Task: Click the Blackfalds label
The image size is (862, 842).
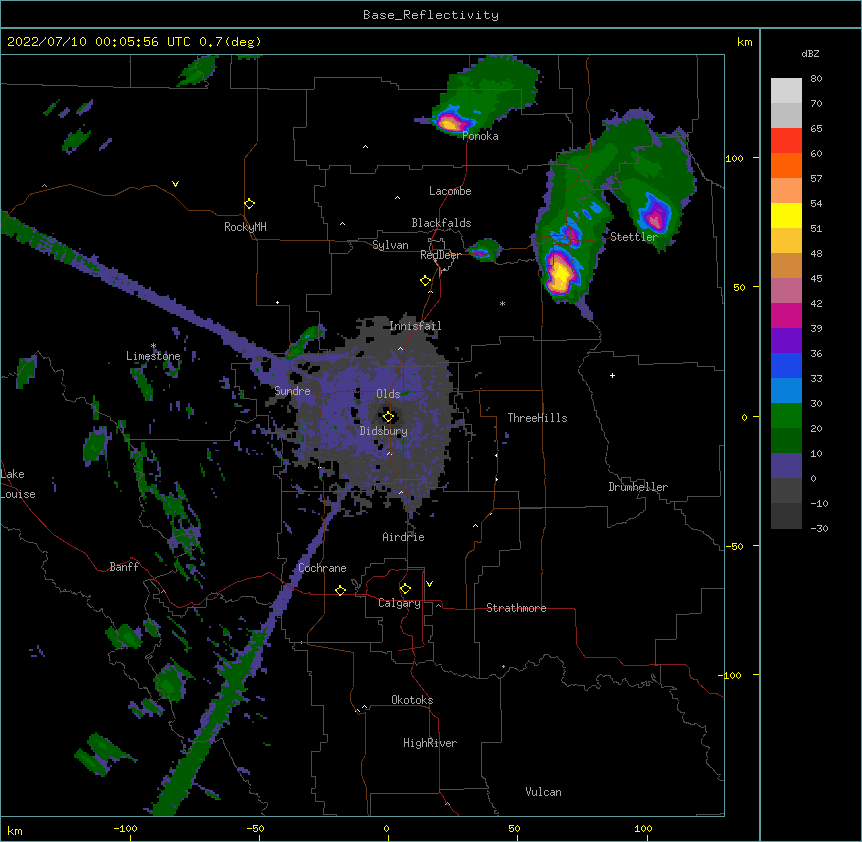Action: pos(441,223)
